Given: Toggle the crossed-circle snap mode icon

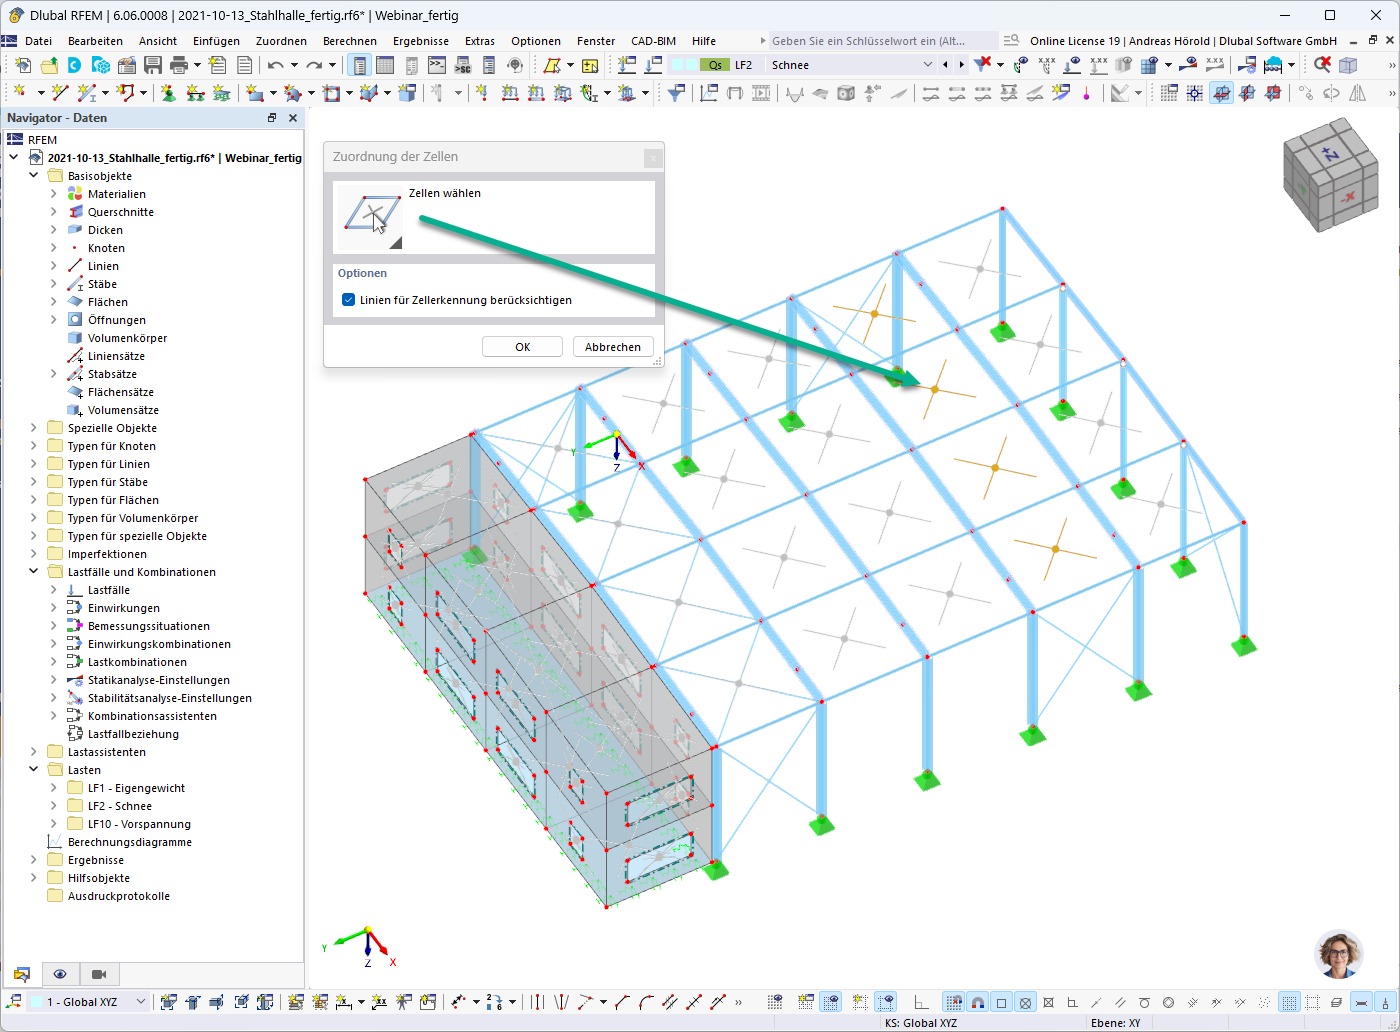Looking at the screenshot, I should point(1025,1002).
